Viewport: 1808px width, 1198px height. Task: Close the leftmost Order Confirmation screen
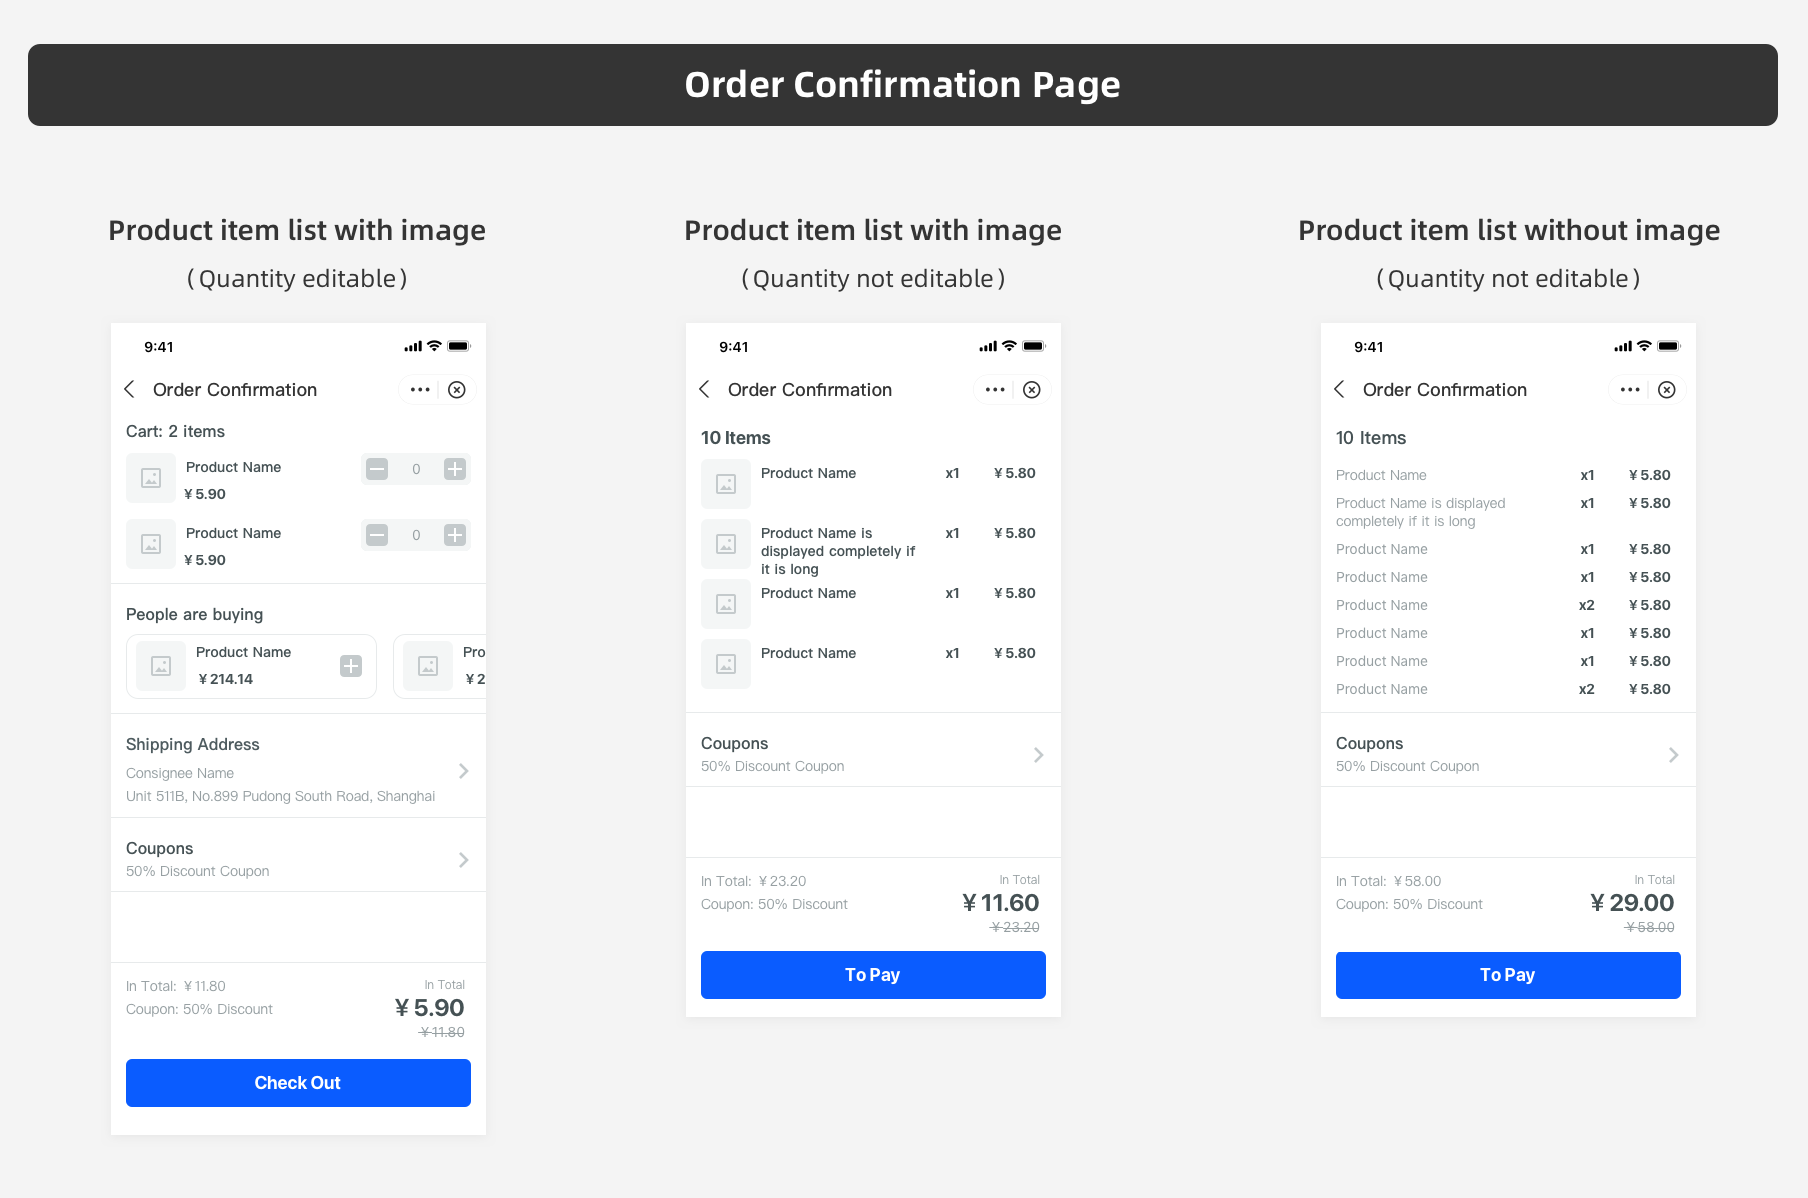click(457, 390)
